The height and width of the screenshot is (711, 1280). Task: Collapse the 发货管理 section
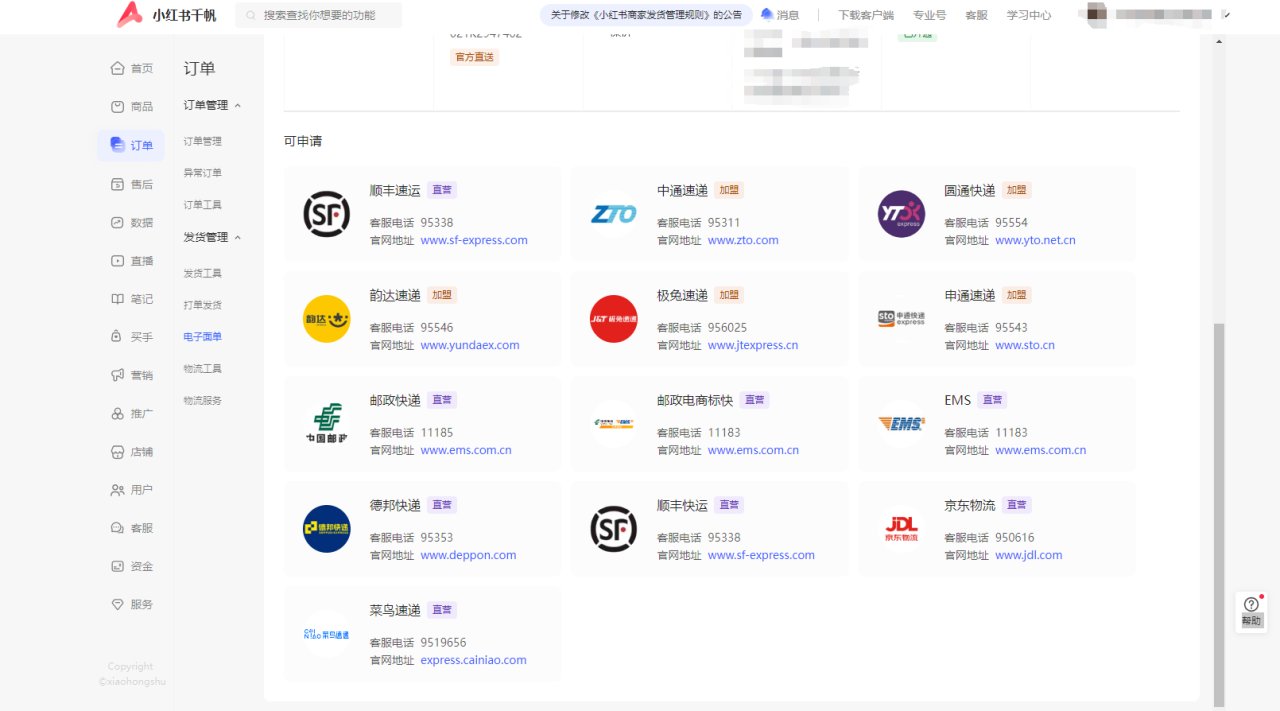click(x=238, y=237)
